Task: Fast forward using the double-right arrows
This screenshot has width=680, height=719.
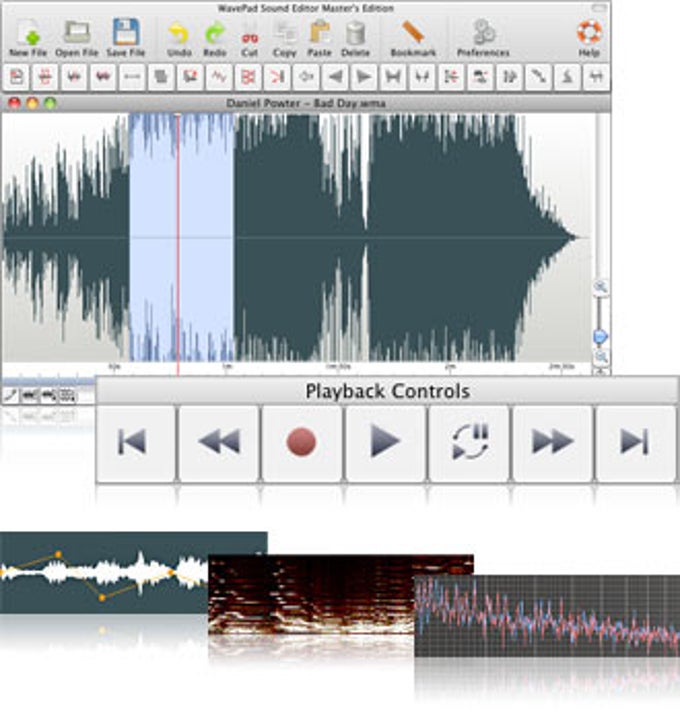Action: tap(552, 442)
